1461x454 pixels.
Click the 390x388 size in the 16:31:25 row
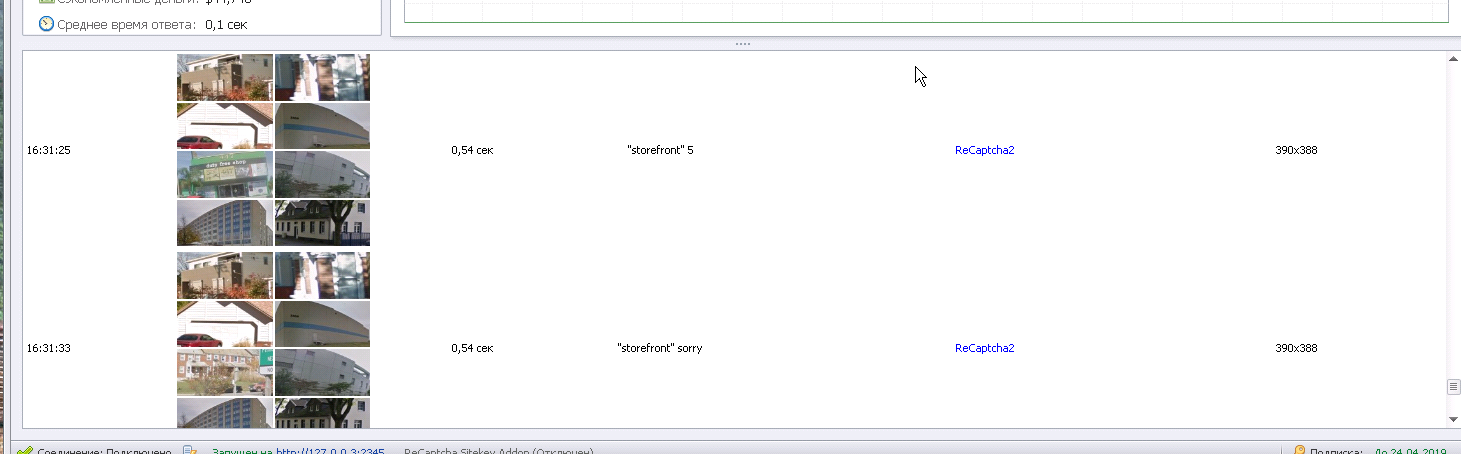point(1296,150)
